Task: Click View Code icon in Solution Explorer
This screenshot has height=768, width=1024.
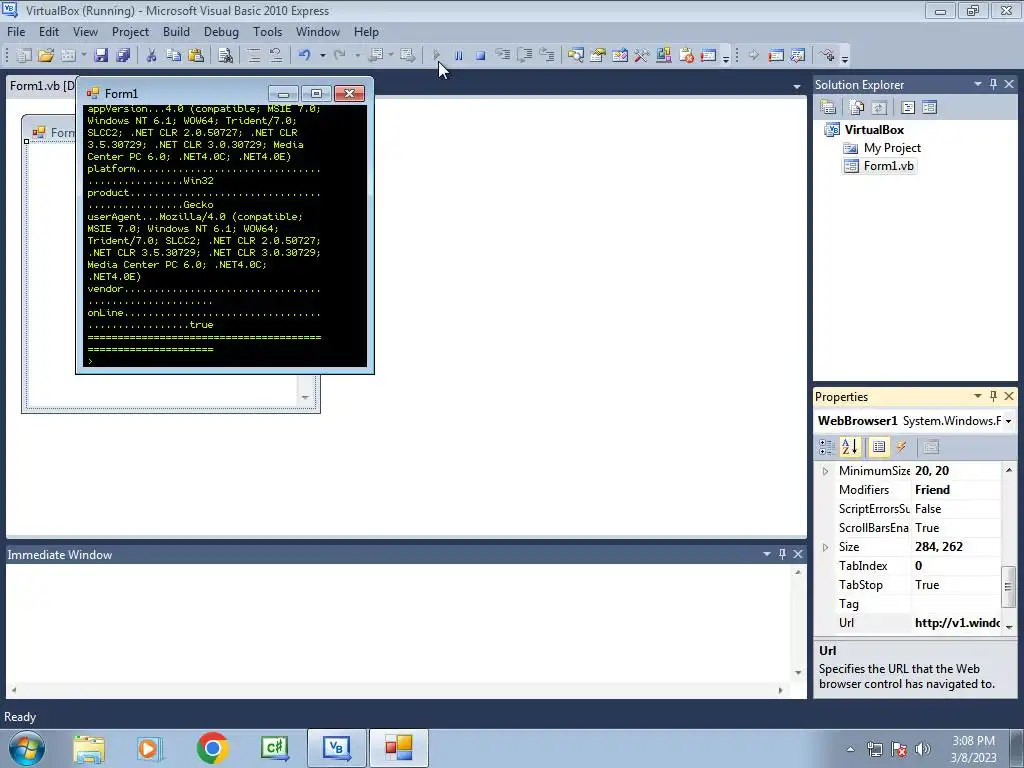Action: point(908,108)
